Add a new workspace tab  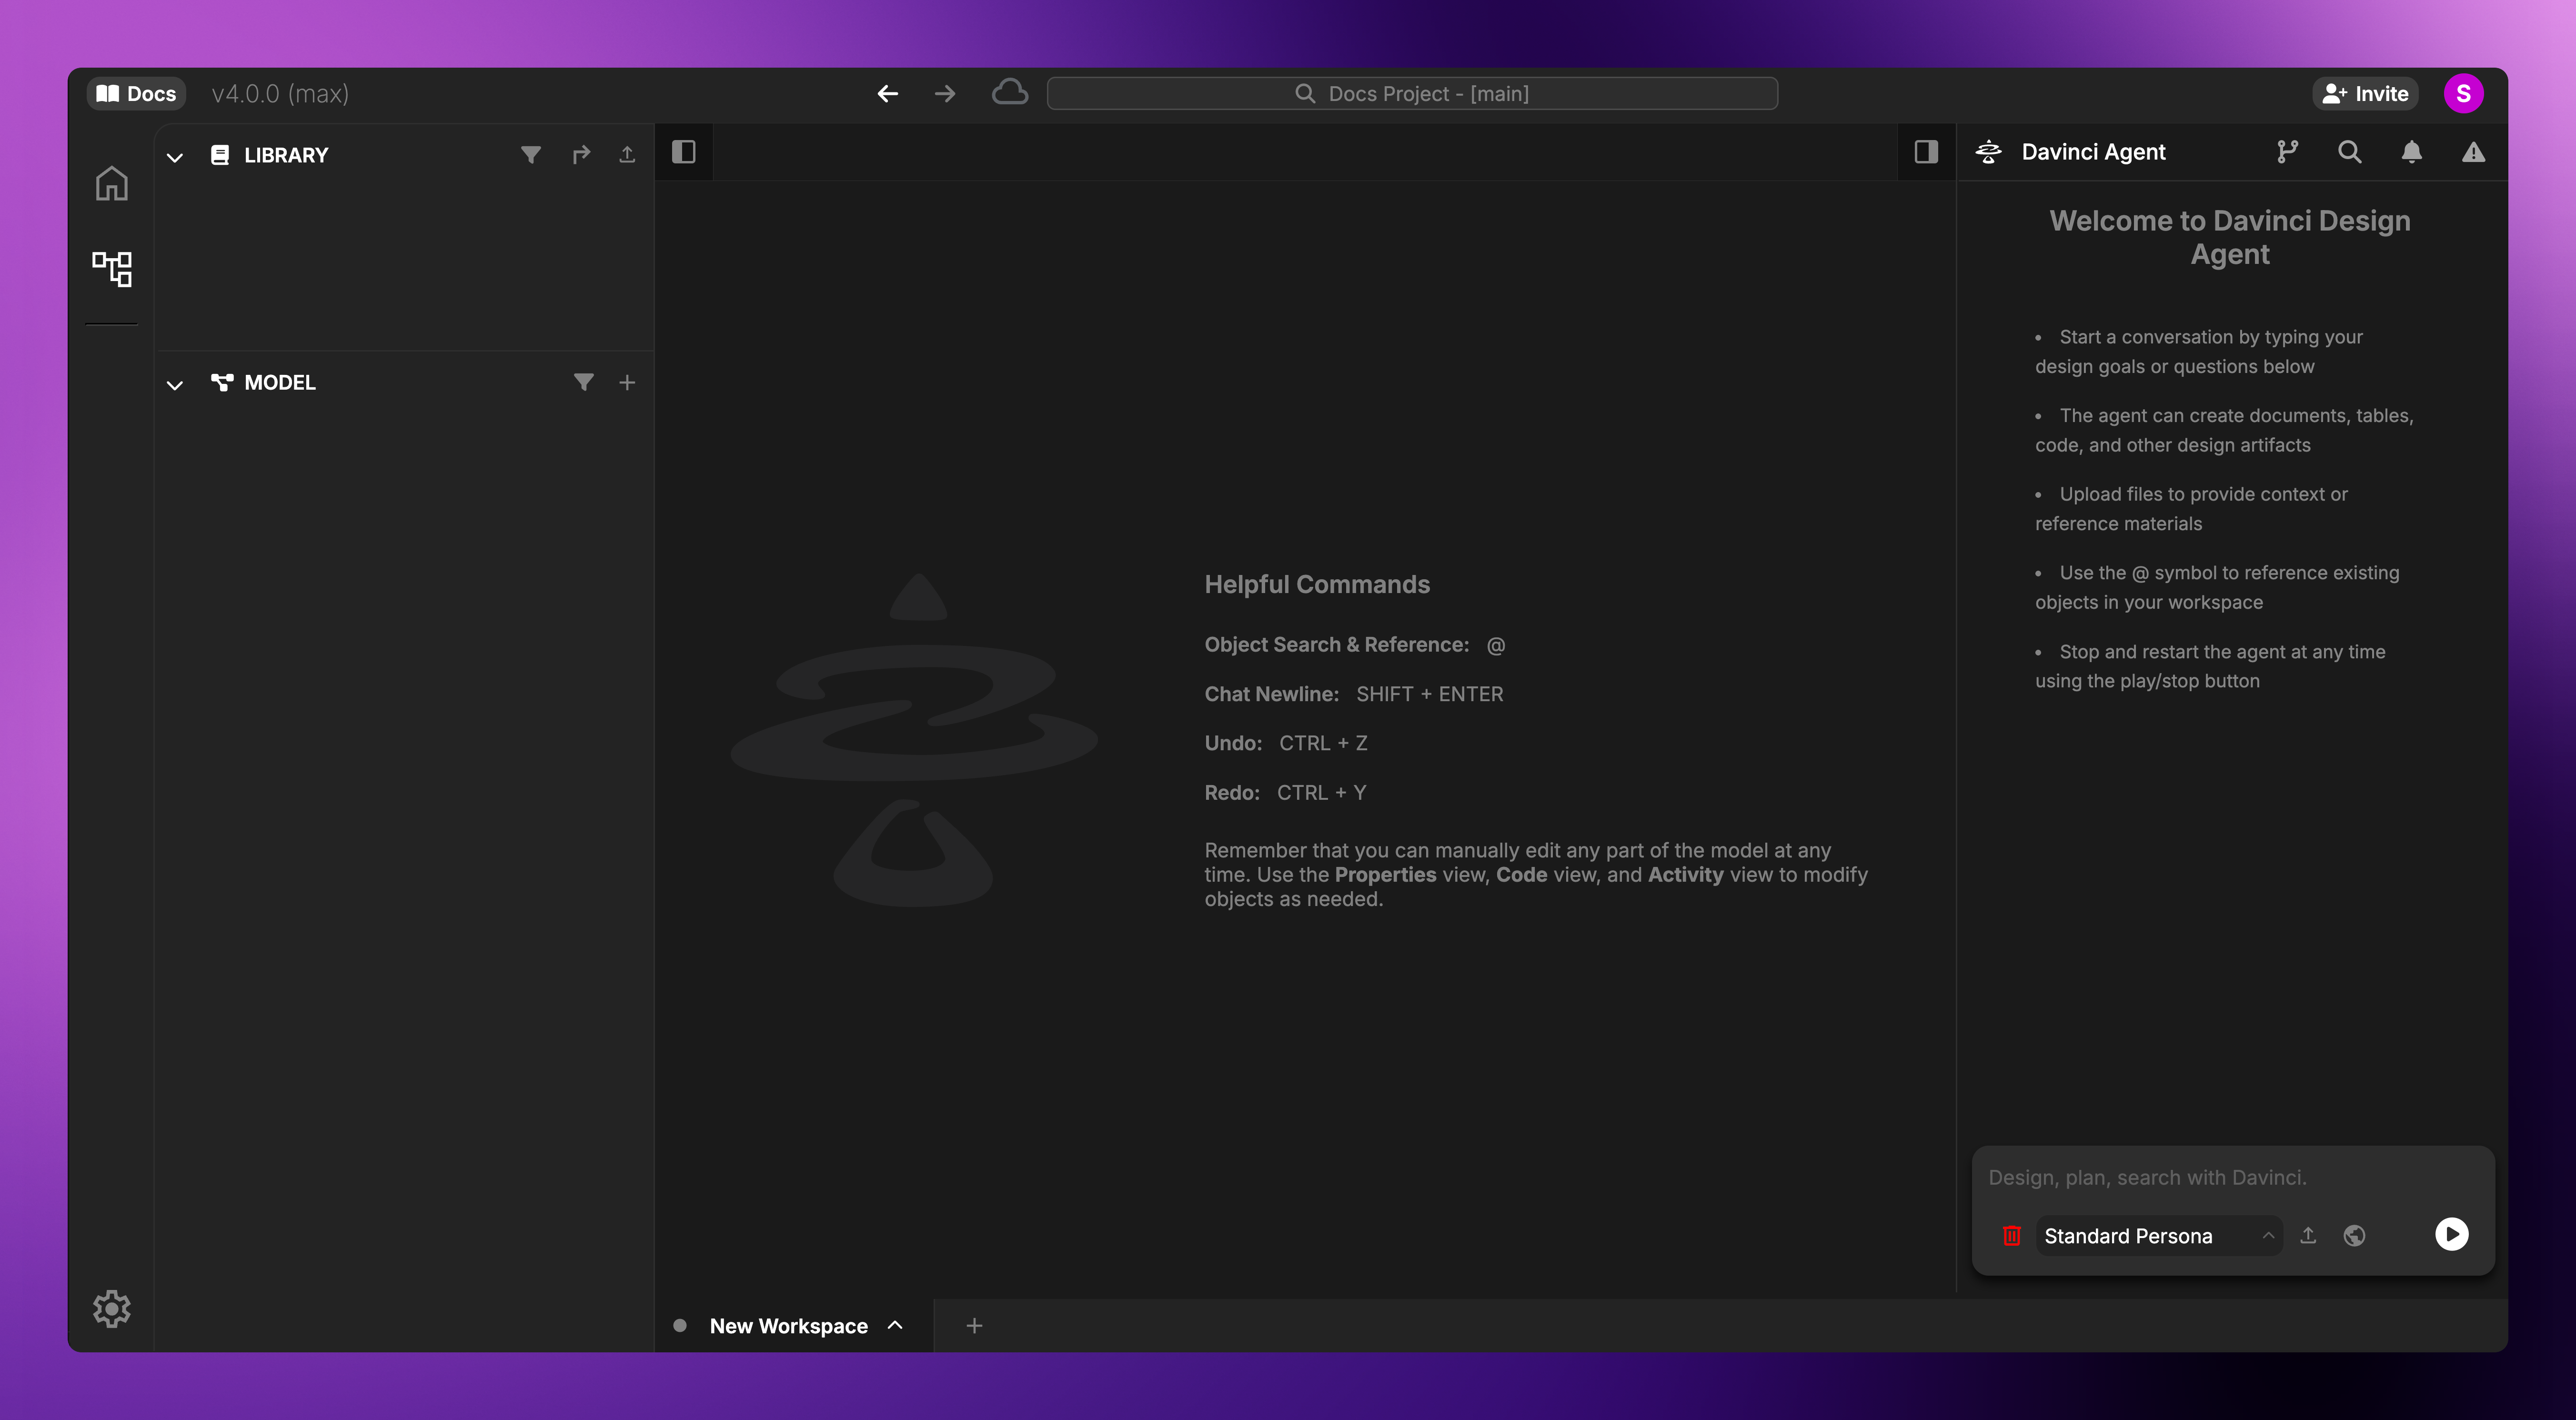point(974,1325)
